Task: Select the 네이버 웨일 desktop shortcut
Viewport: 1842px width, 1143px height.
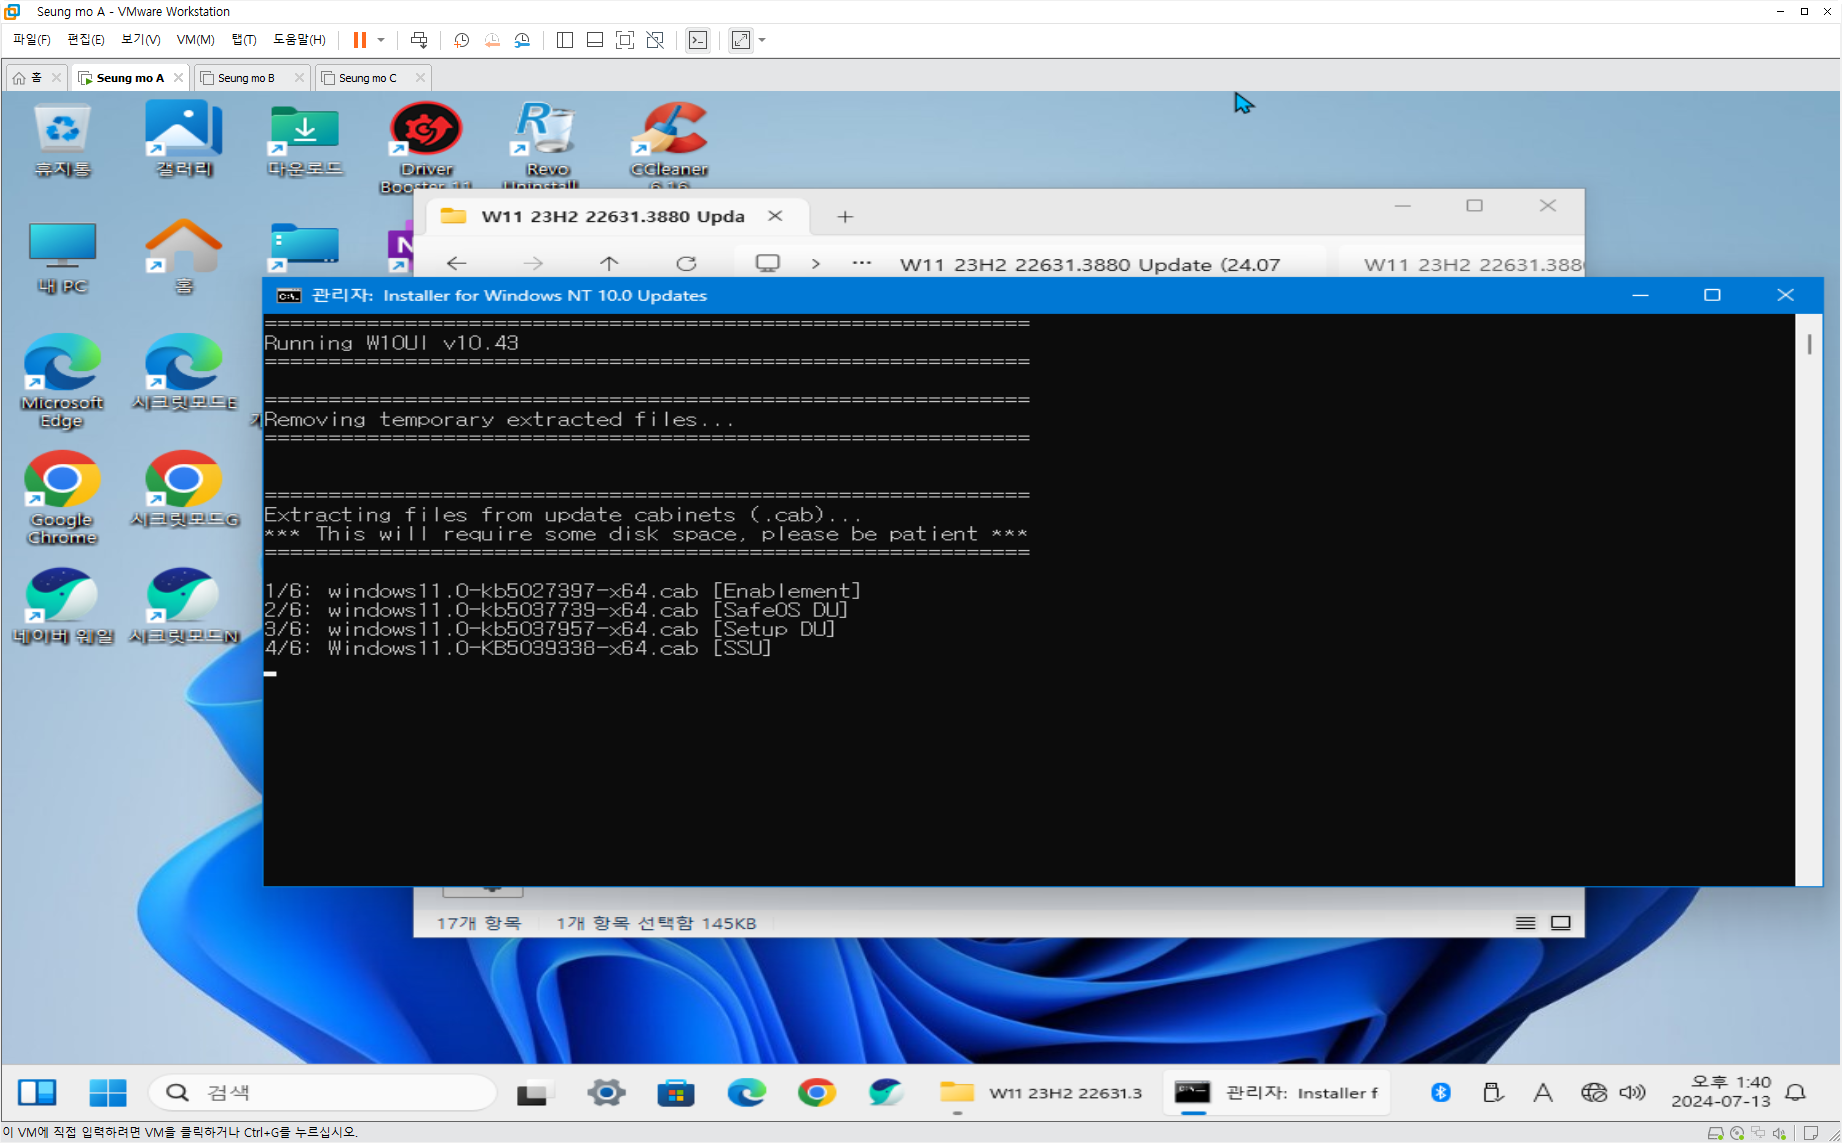Action: pos(63,607)
